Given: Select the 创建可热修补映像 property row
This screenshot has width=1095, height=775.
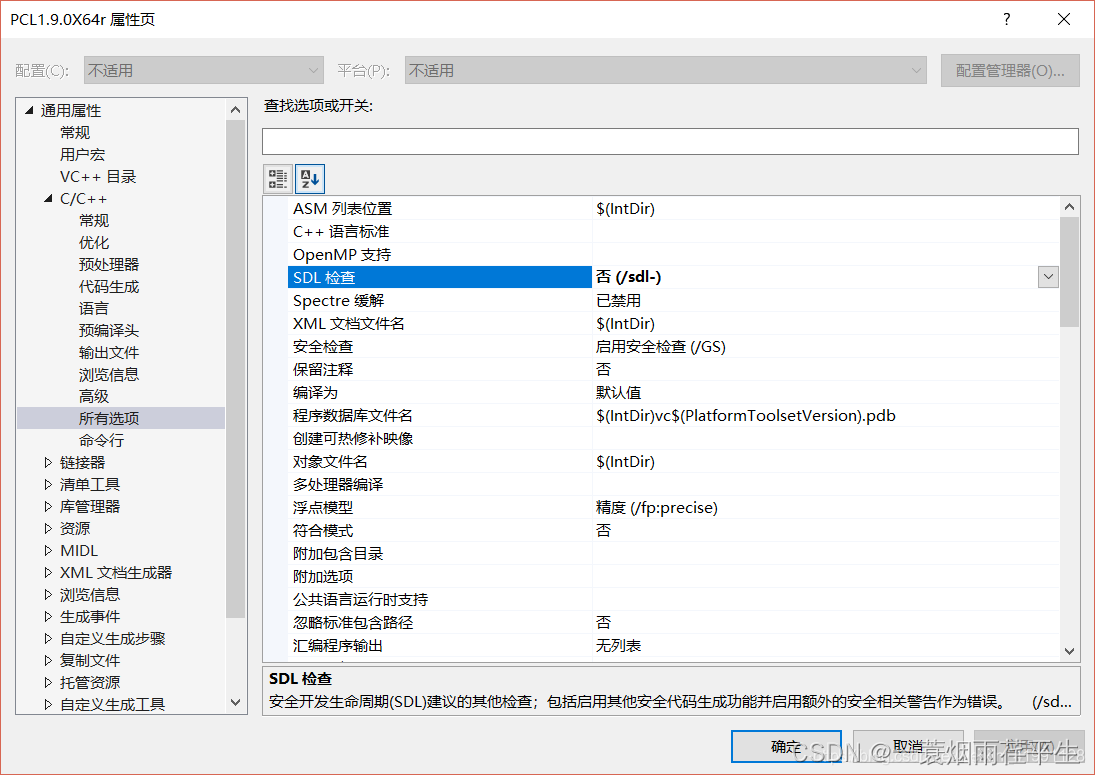Looking at the screenshot, I should coord(674,438).
